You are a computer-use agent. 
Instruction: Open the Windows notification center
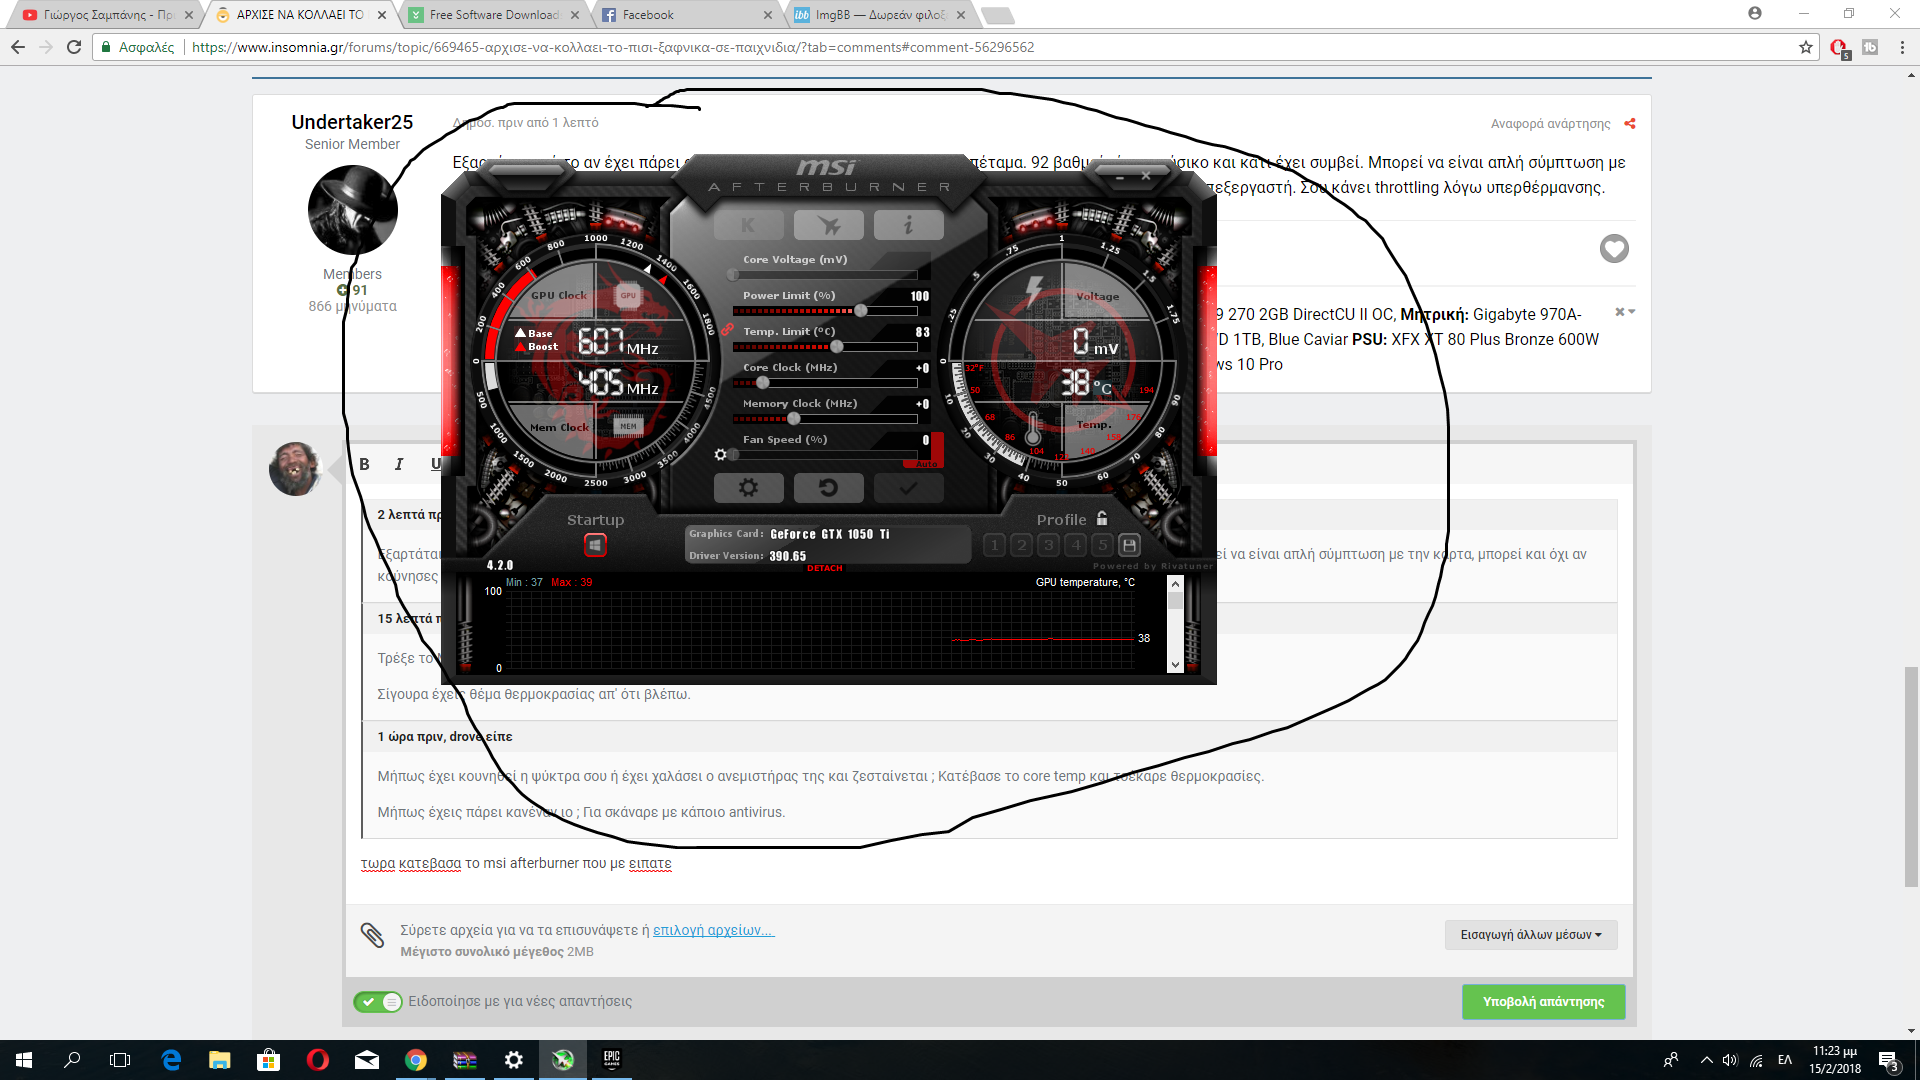(1889, 1060)
